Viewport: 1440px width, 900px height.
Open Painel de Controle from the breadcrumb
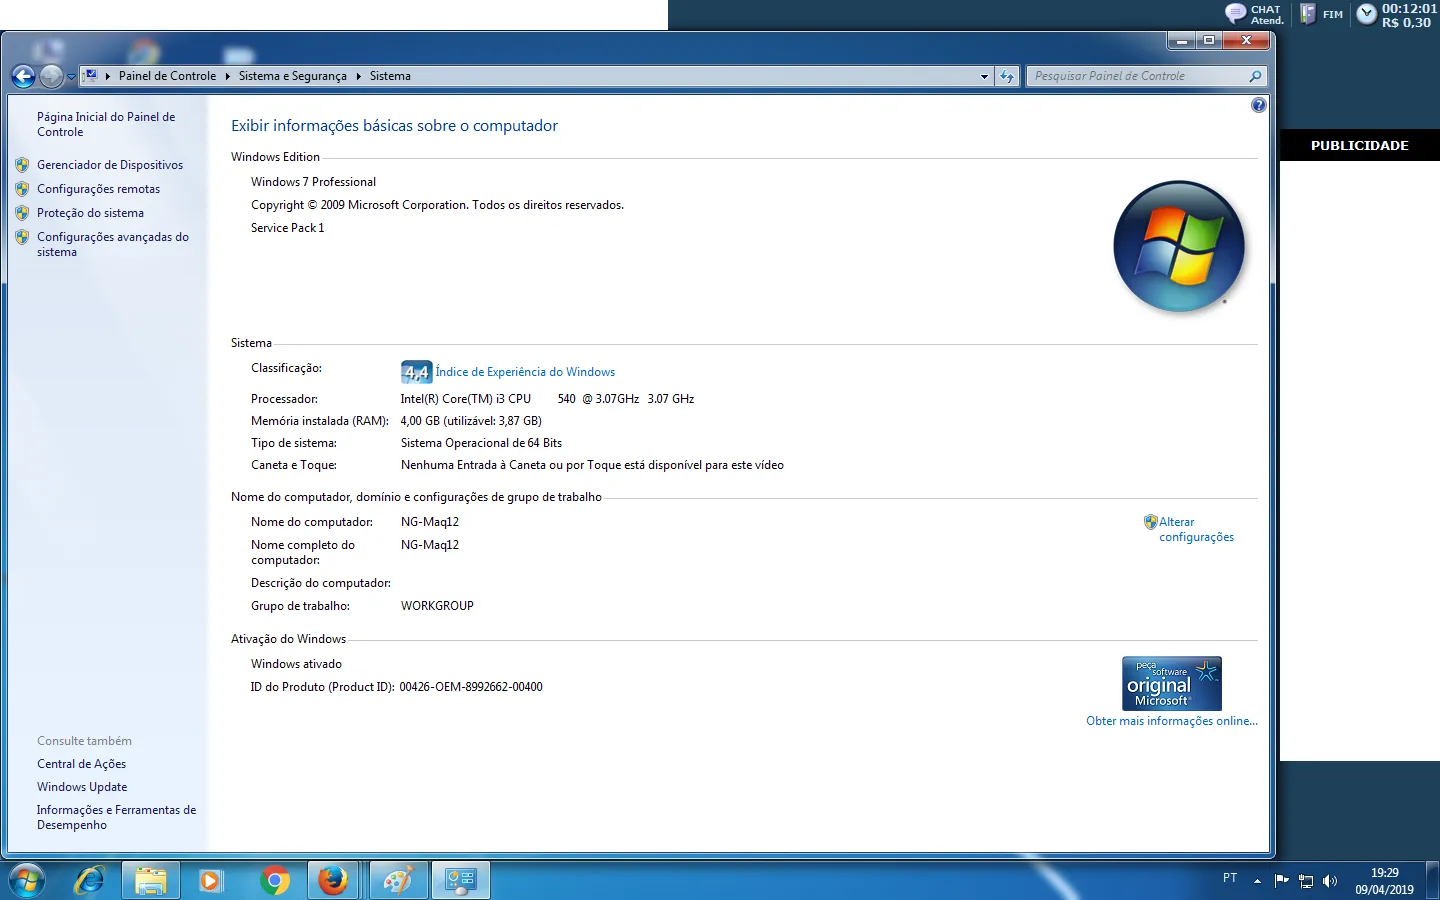167,76
